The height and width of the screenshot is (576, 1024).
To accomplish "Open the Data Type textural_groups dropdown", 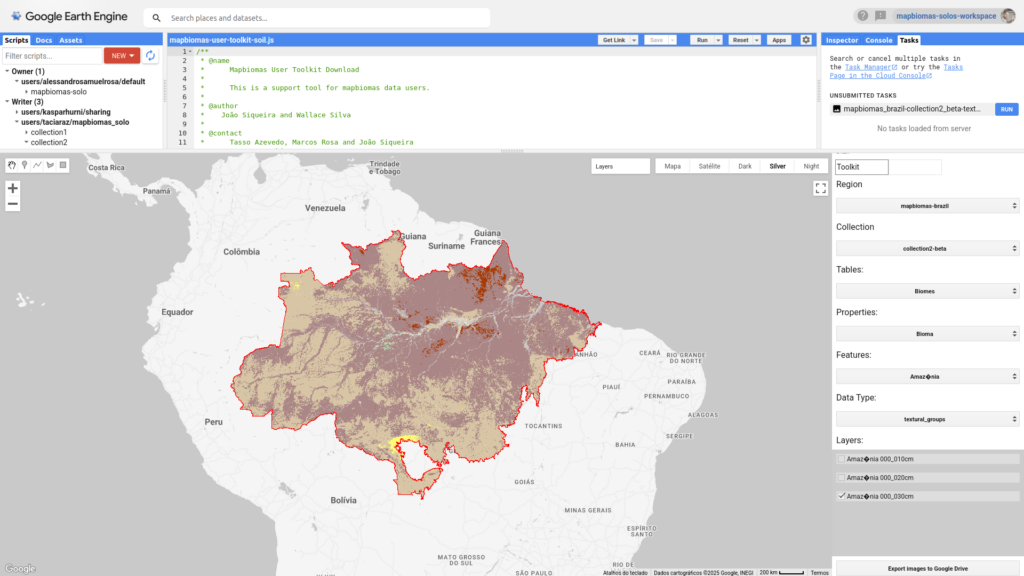I will [x=927, y=419].
